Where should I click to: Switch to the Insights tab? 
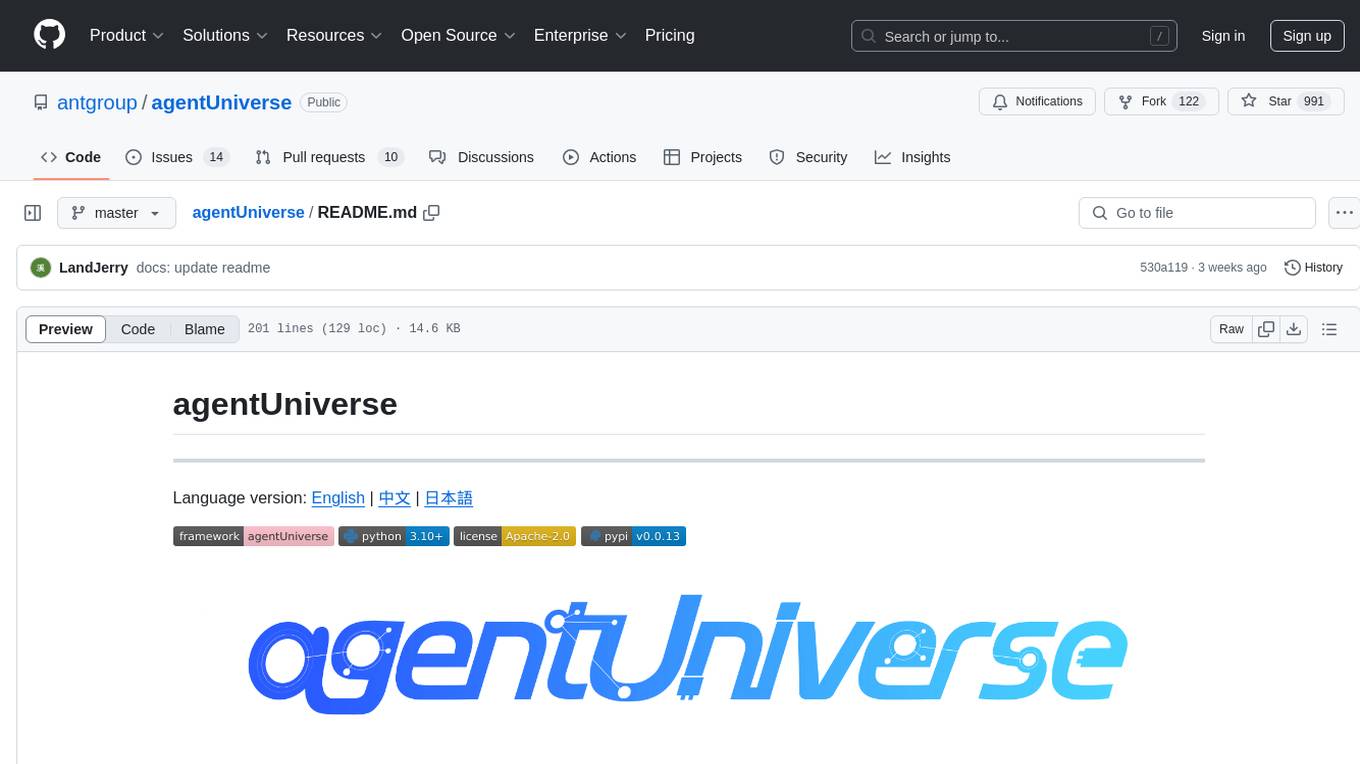(x=912, y=157)
